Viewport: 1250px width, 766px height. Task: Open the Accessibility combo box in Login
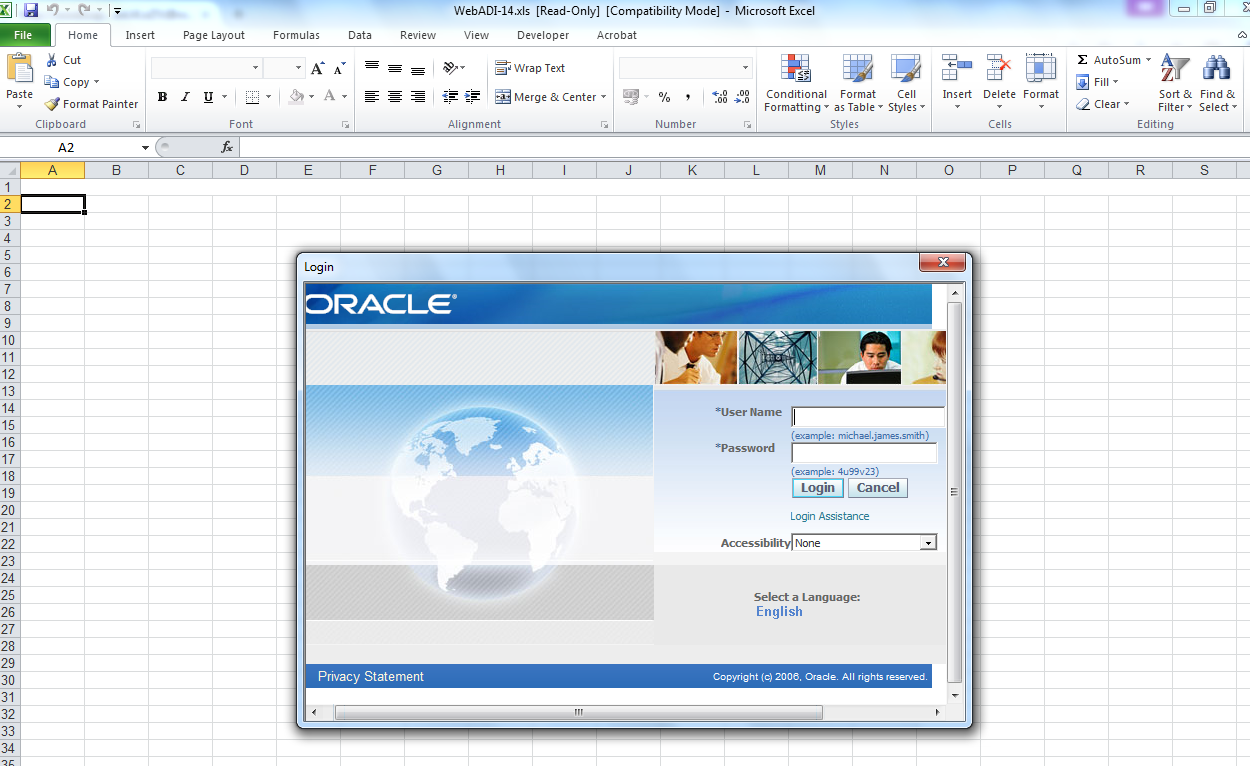pyautogui.click(x=864, y=543)
